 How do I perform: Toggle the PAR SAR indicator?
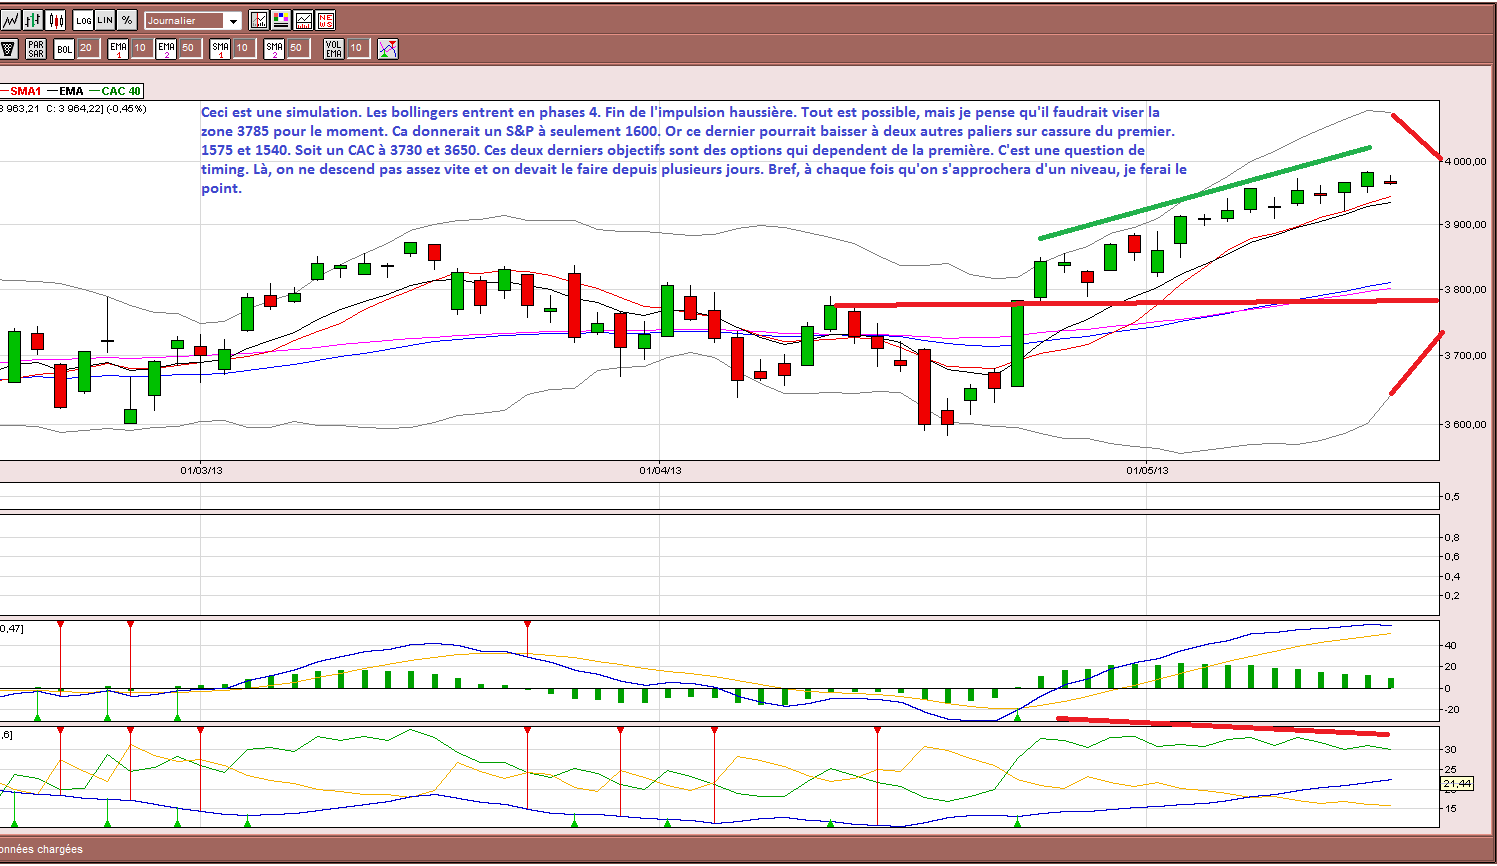[x=36, y=48]
